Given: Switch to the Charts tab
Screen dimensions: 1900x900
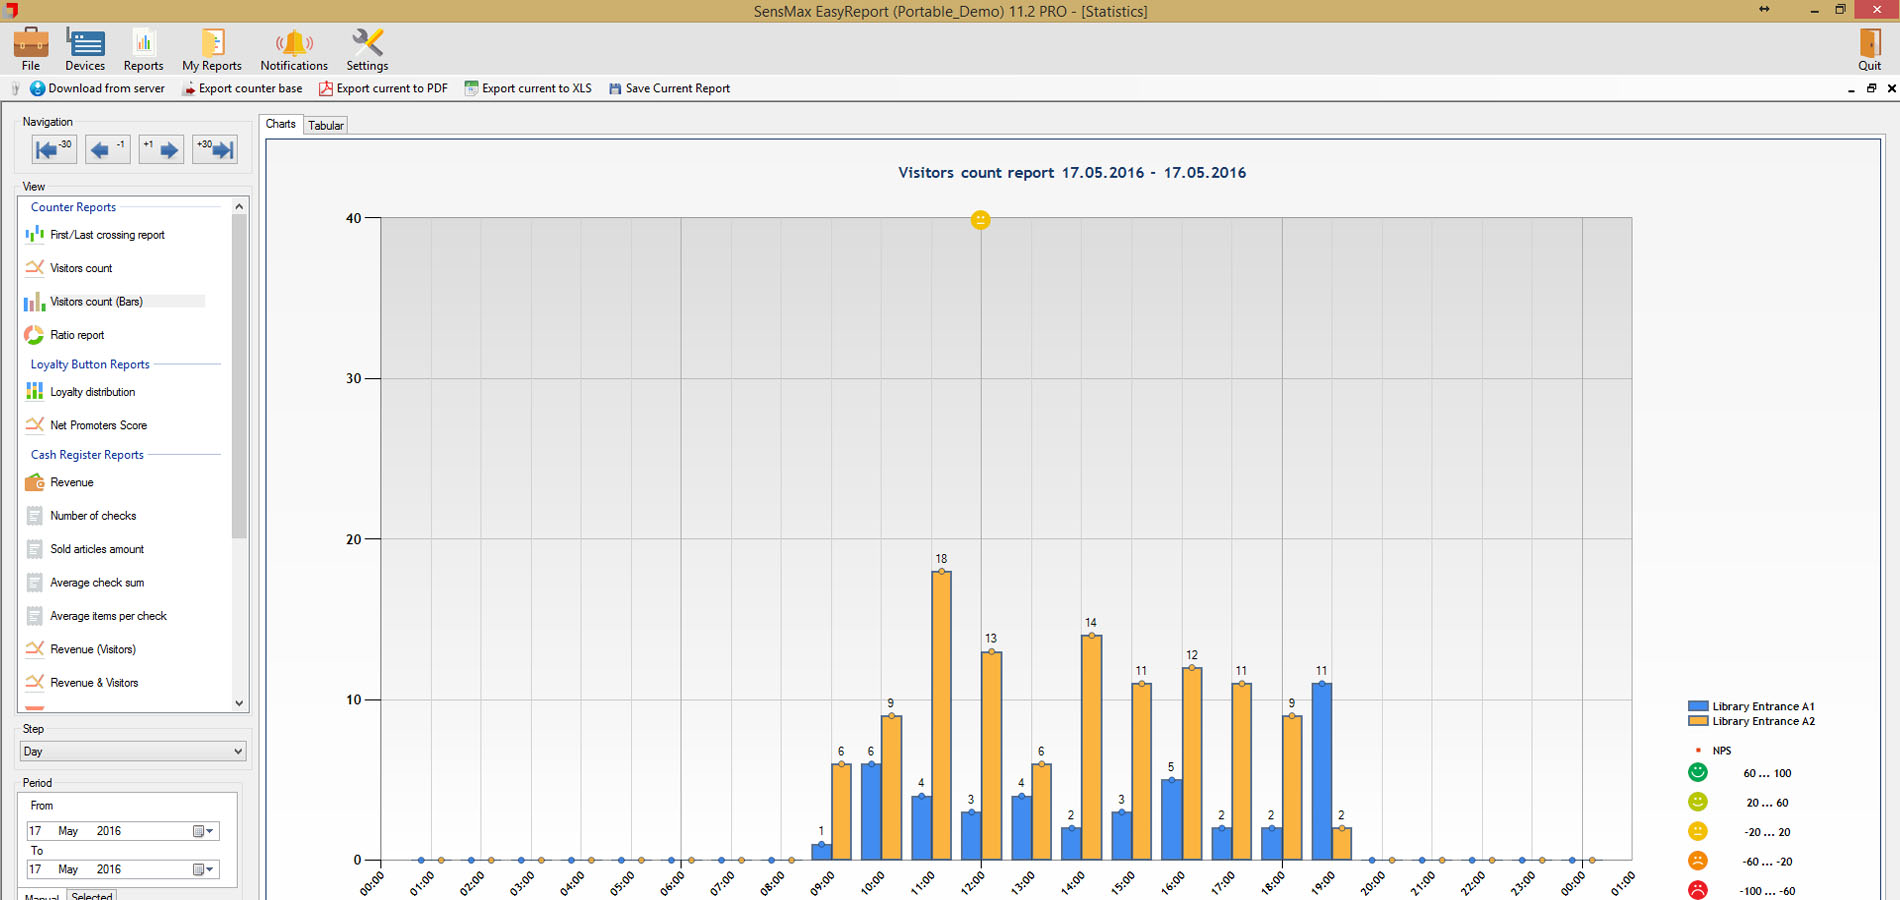Looking at the screenshot, I should (281, 124).
